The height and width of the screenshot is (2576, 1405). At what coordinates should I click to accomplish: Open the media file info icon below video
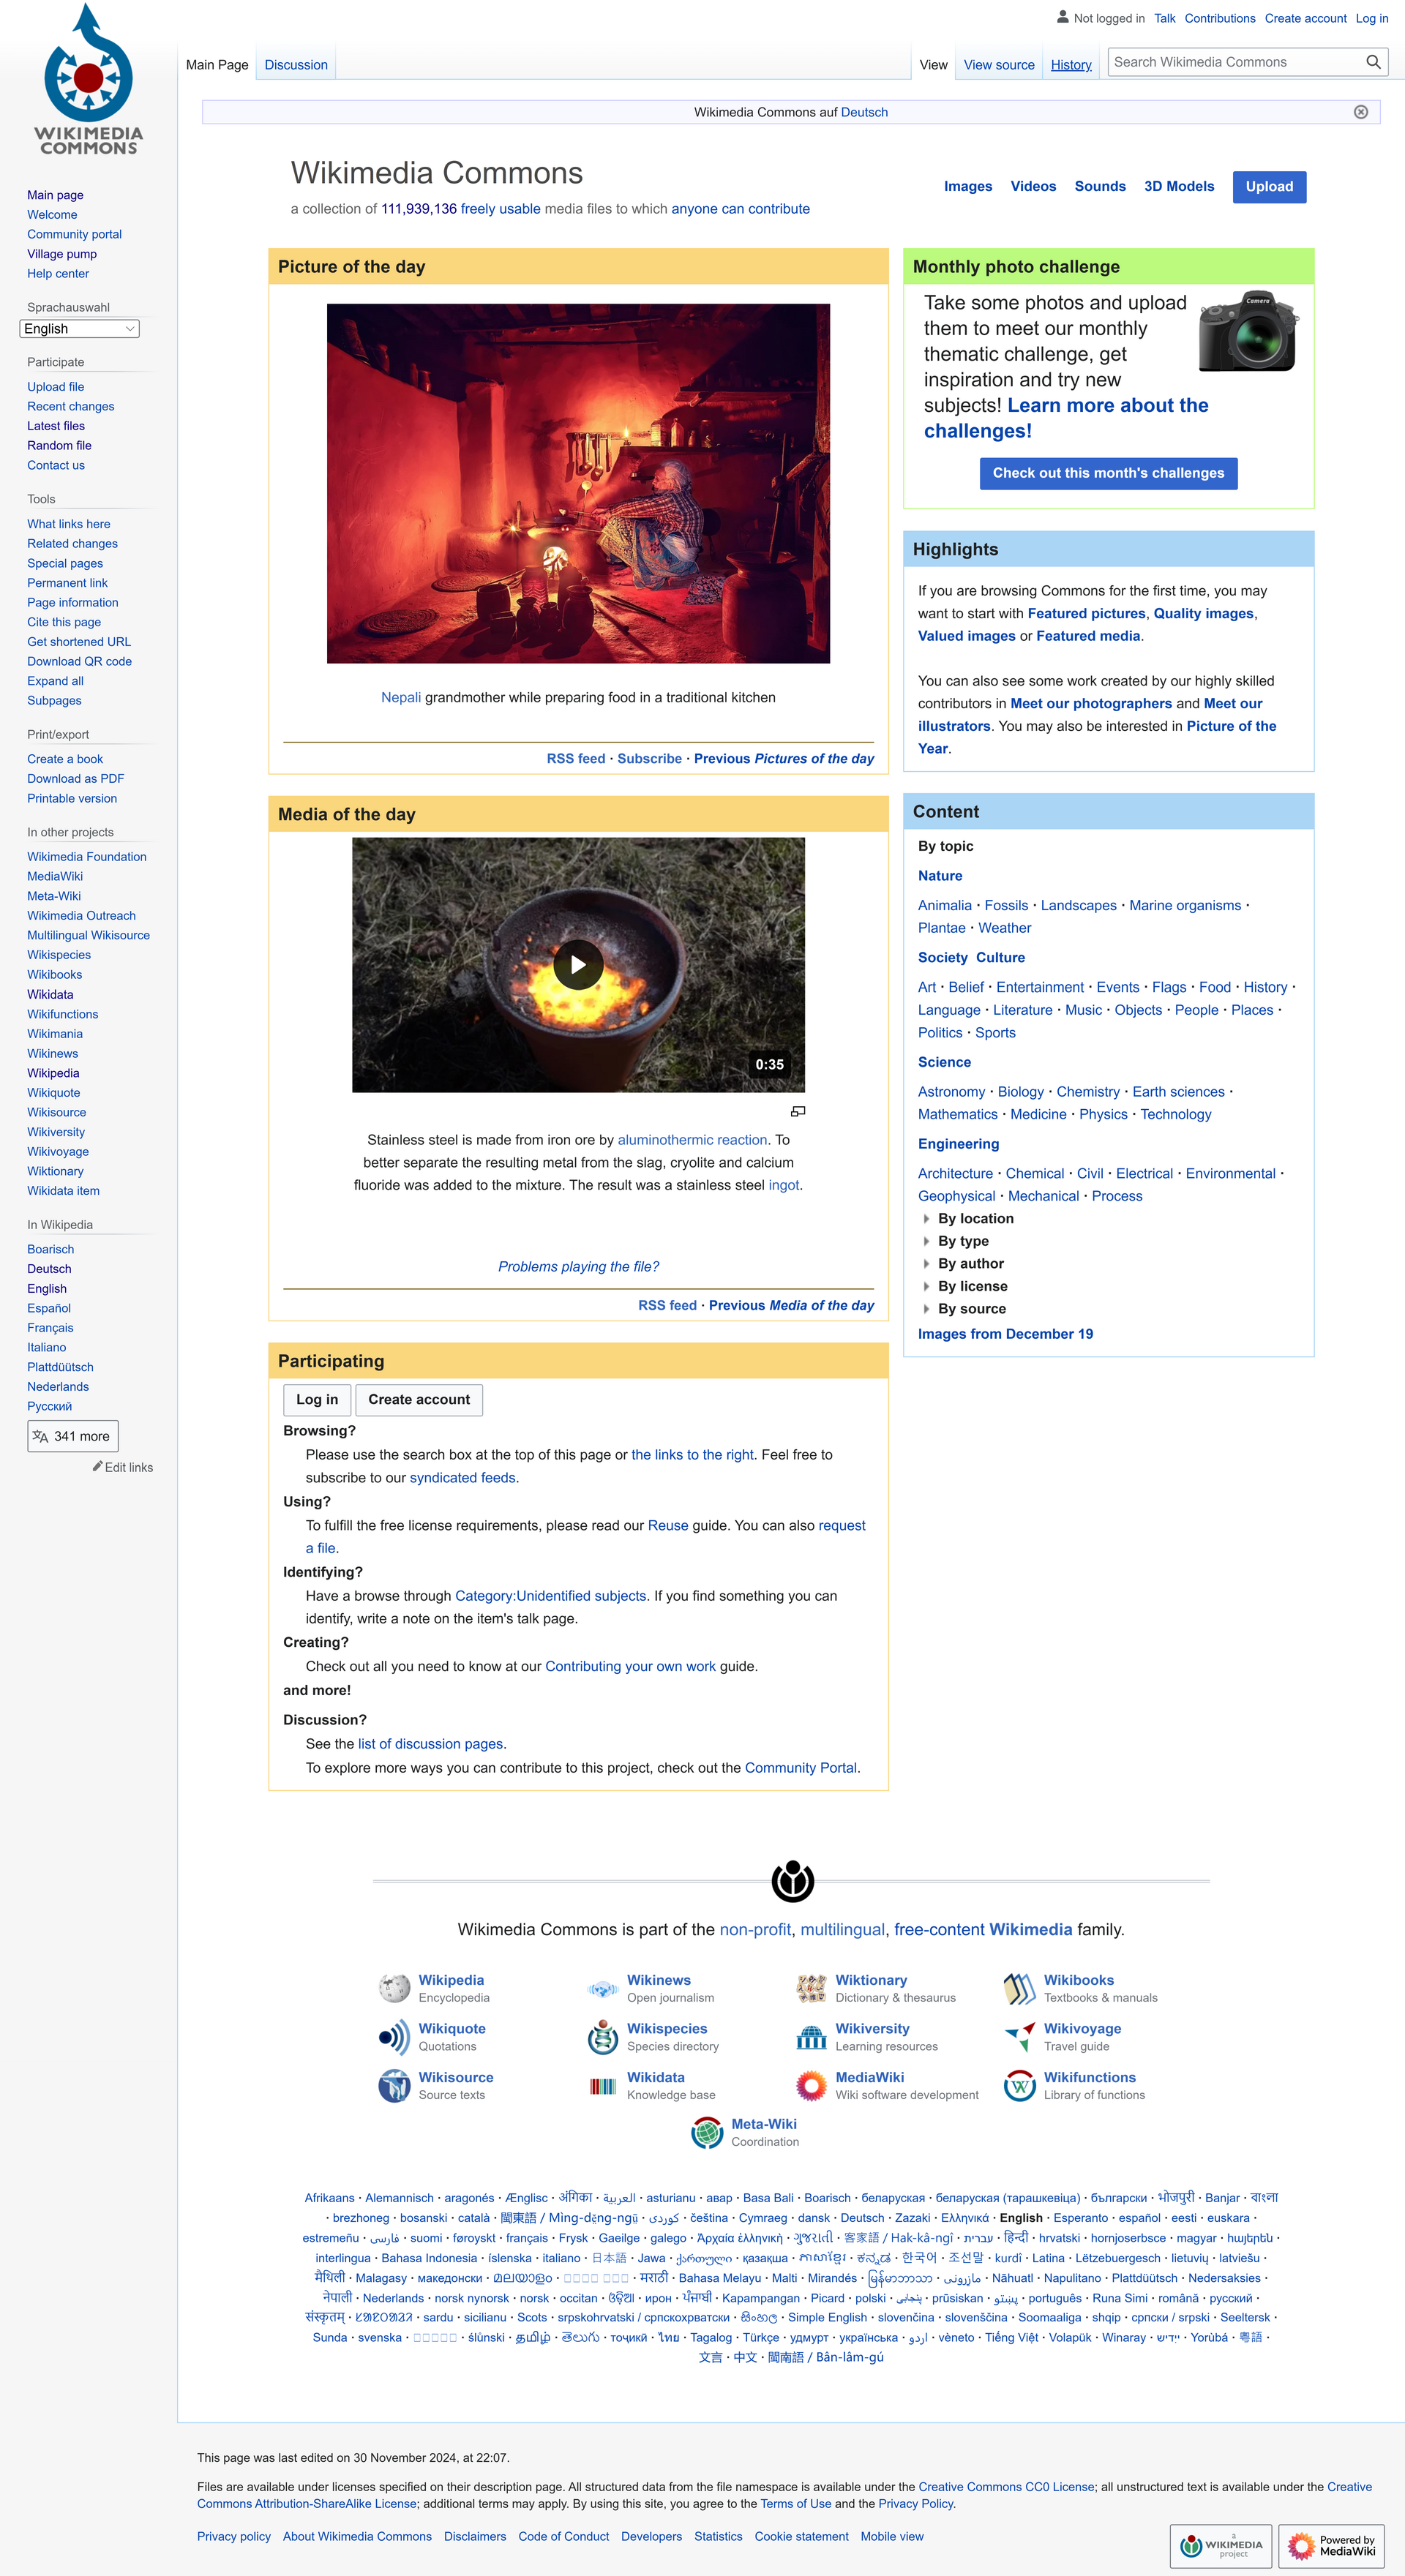[x=798, y=1112]
